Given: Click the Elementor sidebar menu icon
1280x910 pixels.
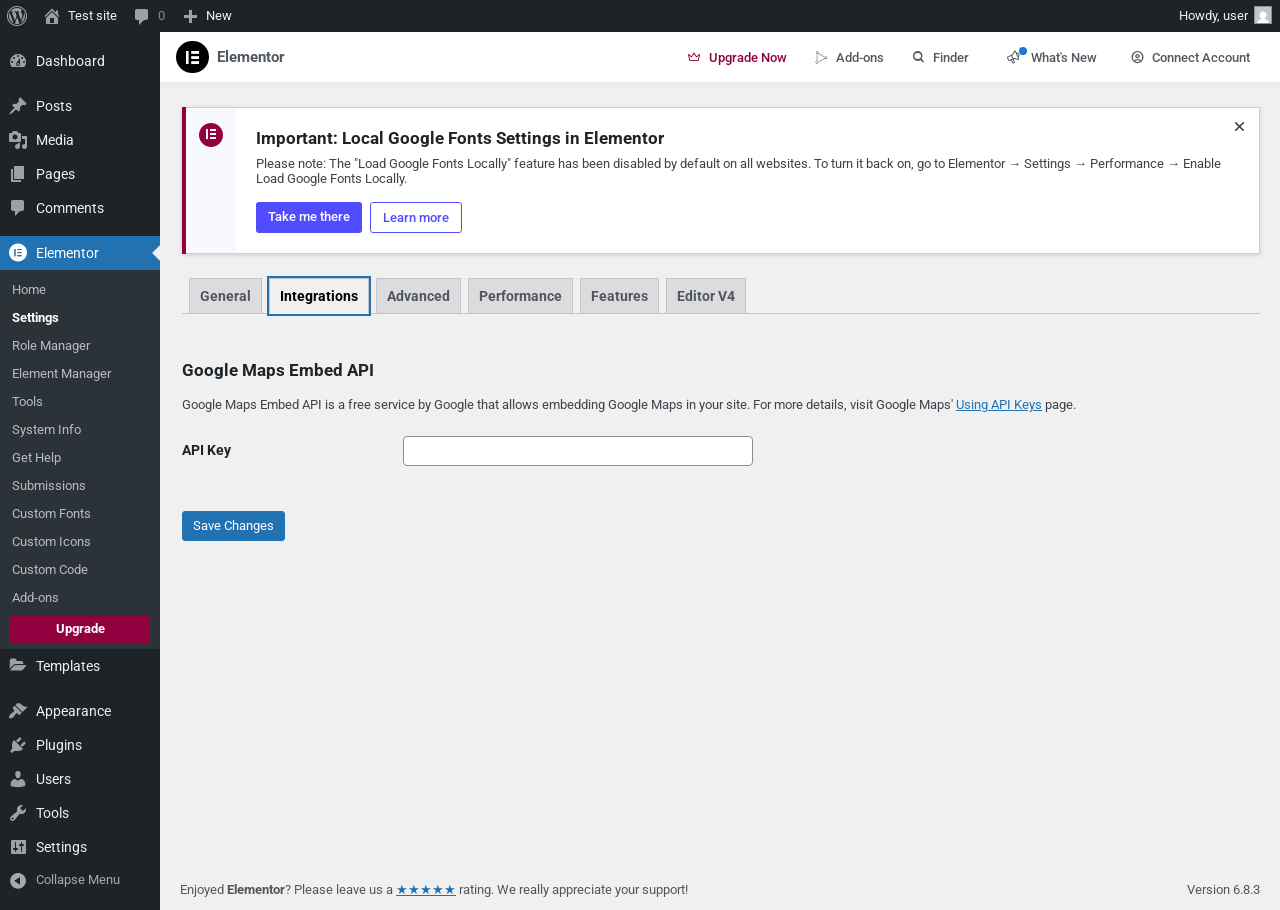Looking at the screenshot, I should 18,253.
